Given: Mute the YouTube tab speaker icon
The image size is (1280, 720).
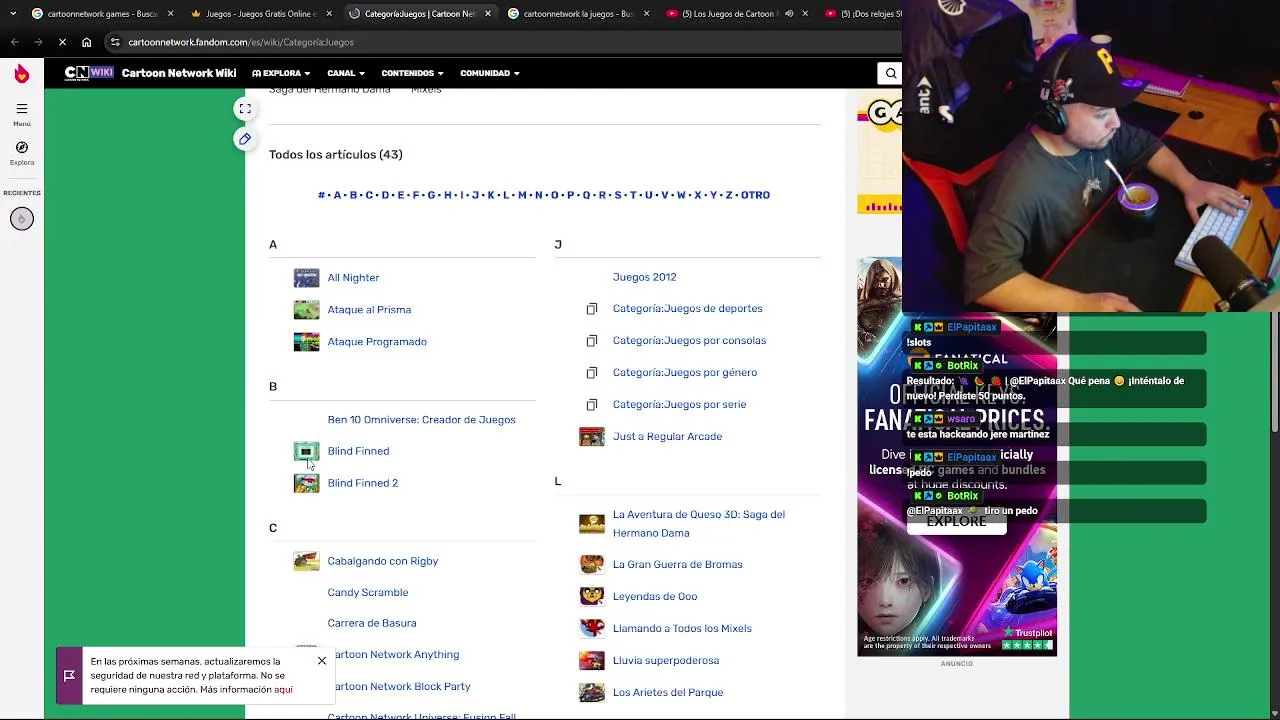Looking at the screenshot, I should 789,14.
